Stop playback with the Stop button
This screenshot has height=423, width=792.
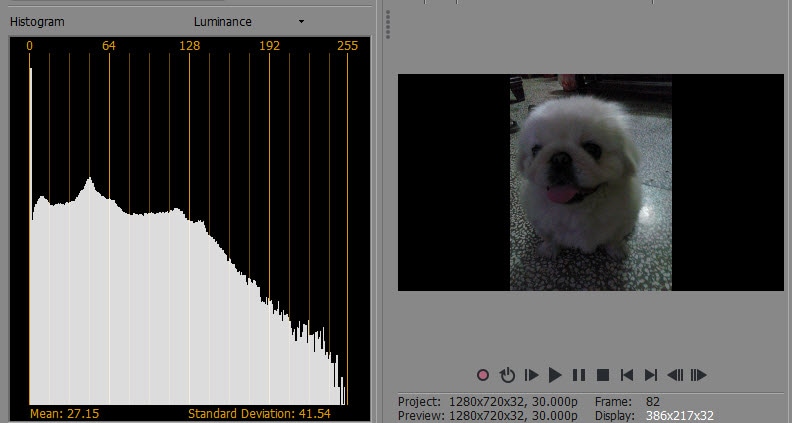tap(603, 375)
